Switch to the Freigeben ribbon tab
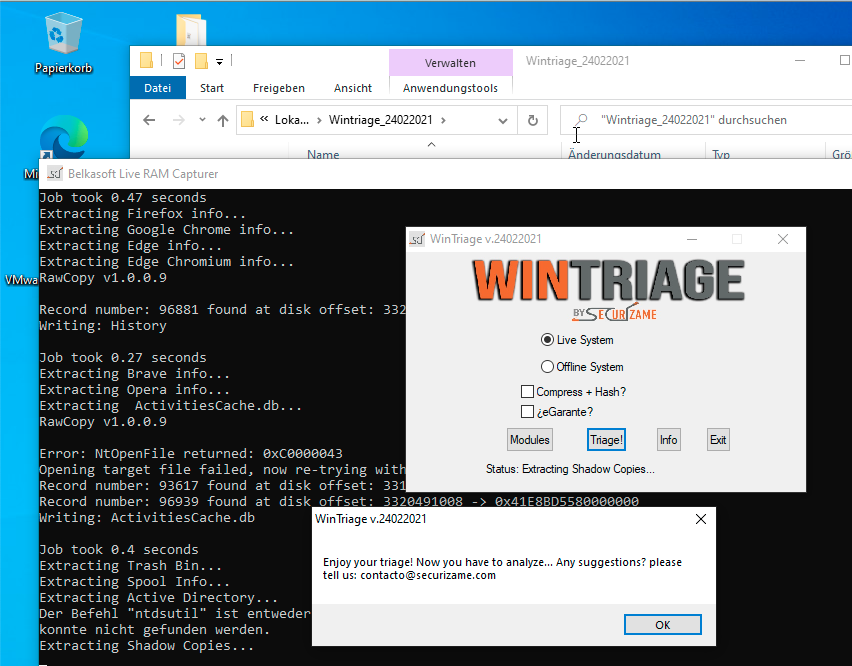The height and width of the screenshot is (666, 852). 279,88
